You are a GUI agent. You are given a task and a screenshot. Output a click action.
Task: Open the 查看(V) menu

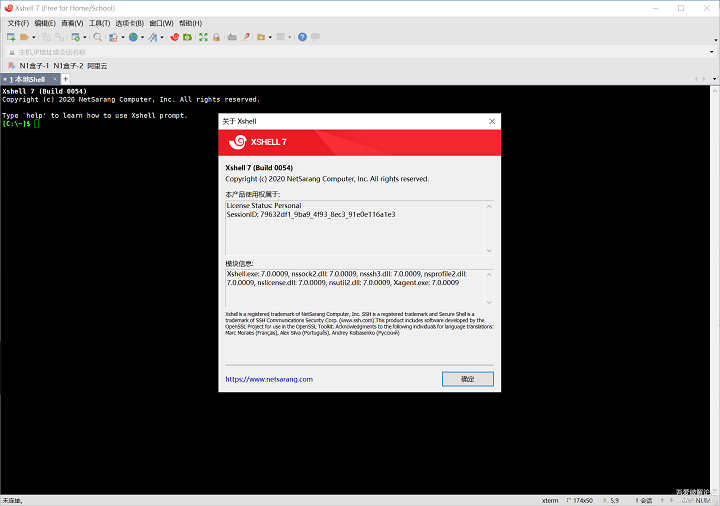[72, 23]
